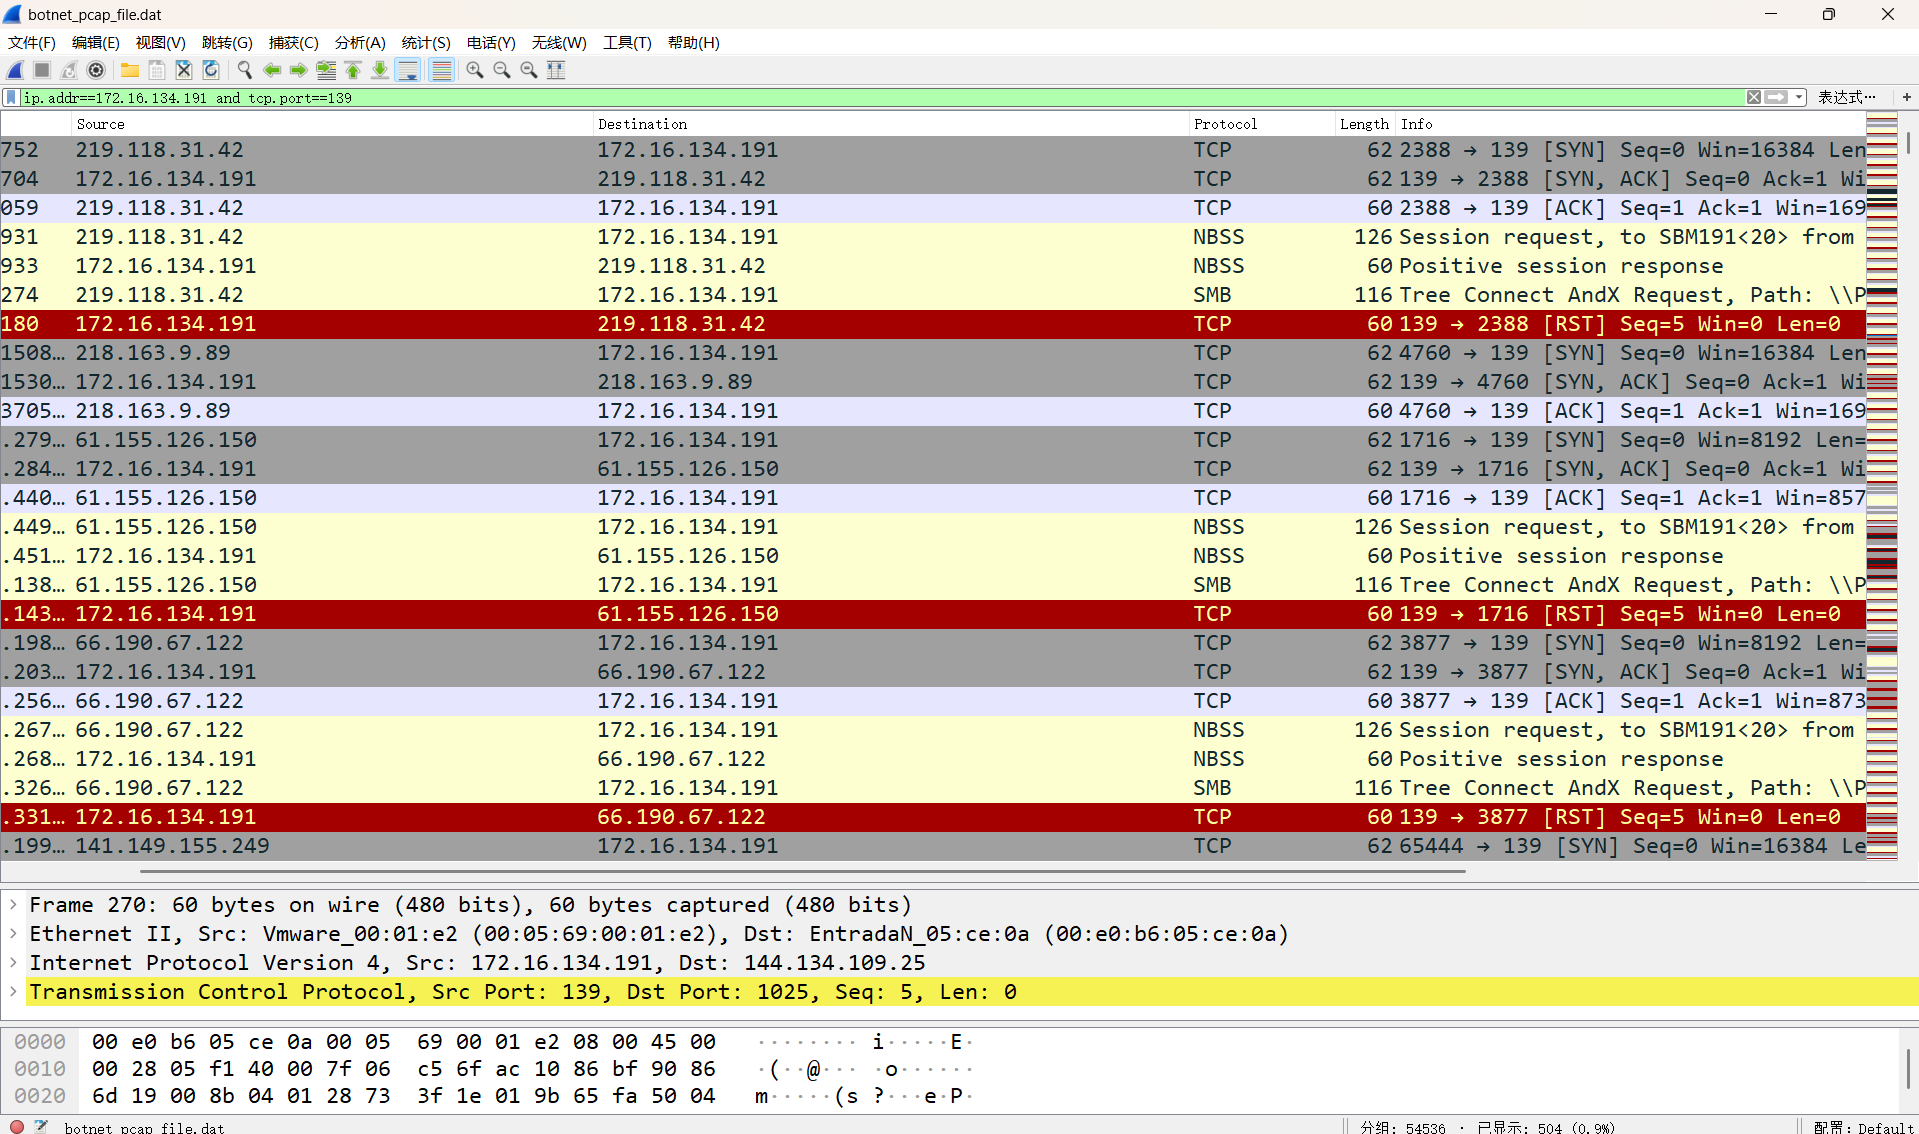
Task: Click the packet list horizontal scrollbar
Action: click(803, 871)
